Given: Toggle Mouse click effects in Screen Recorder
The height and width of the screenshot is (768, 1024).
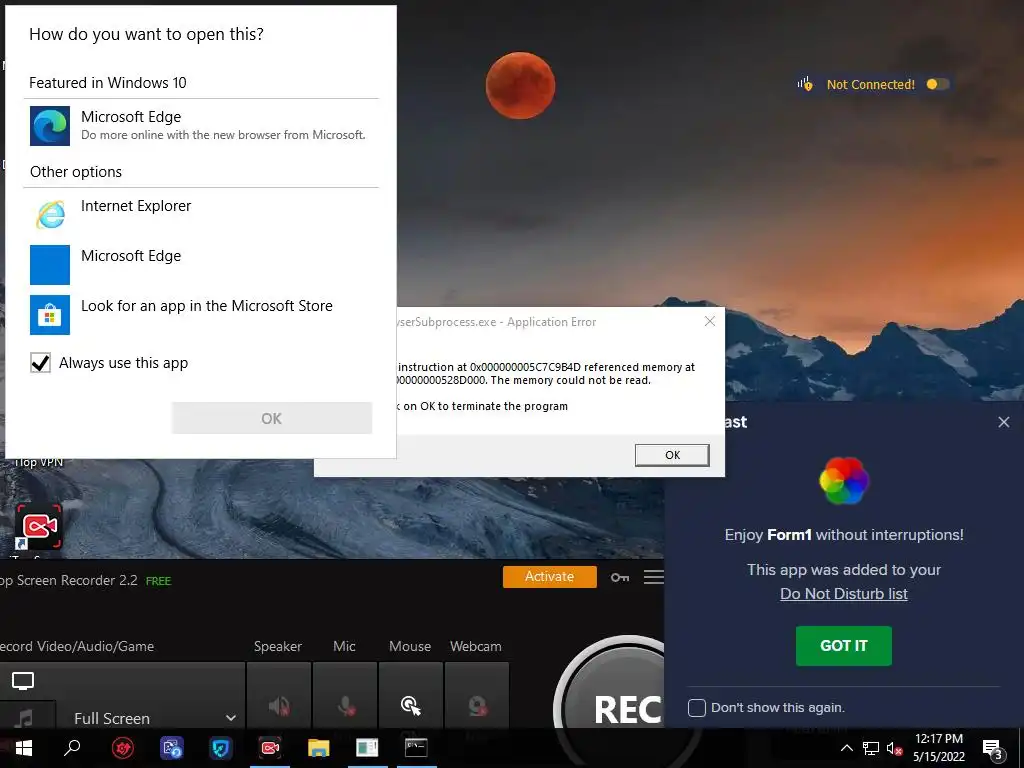Looking at the screenshot, I should tap(411, 704).
